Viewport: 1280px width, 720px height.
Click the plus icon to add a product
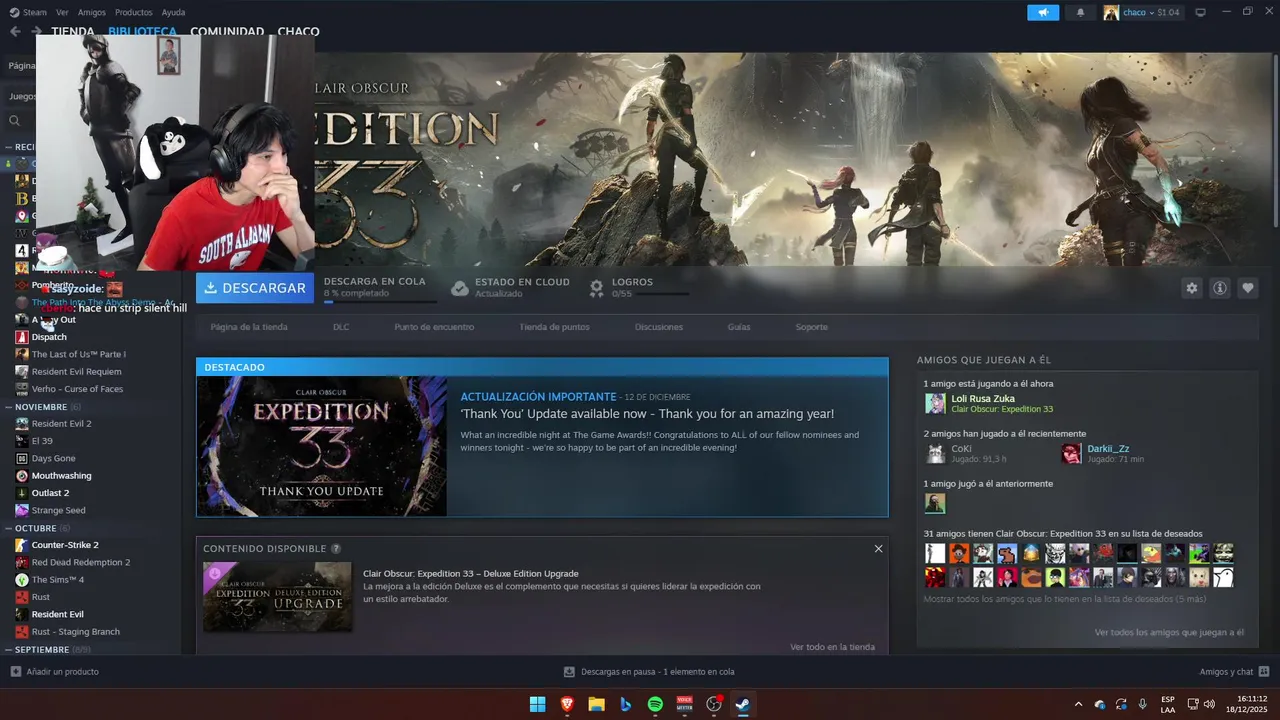click(x=15, y=672)
